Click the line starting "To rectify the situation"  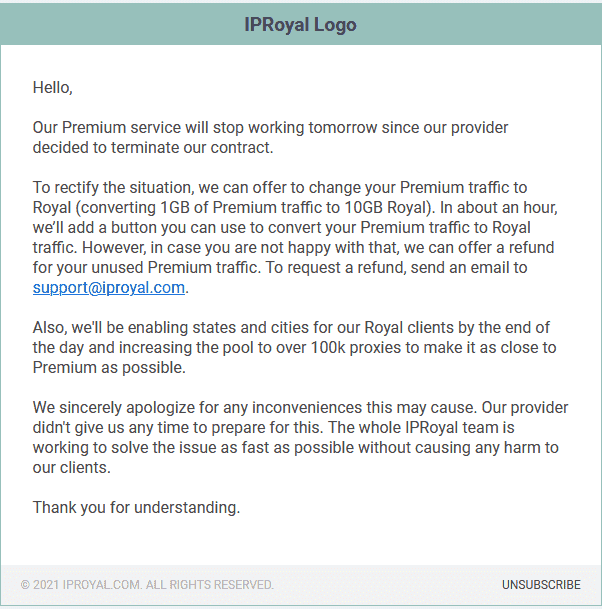pos(280,188)
